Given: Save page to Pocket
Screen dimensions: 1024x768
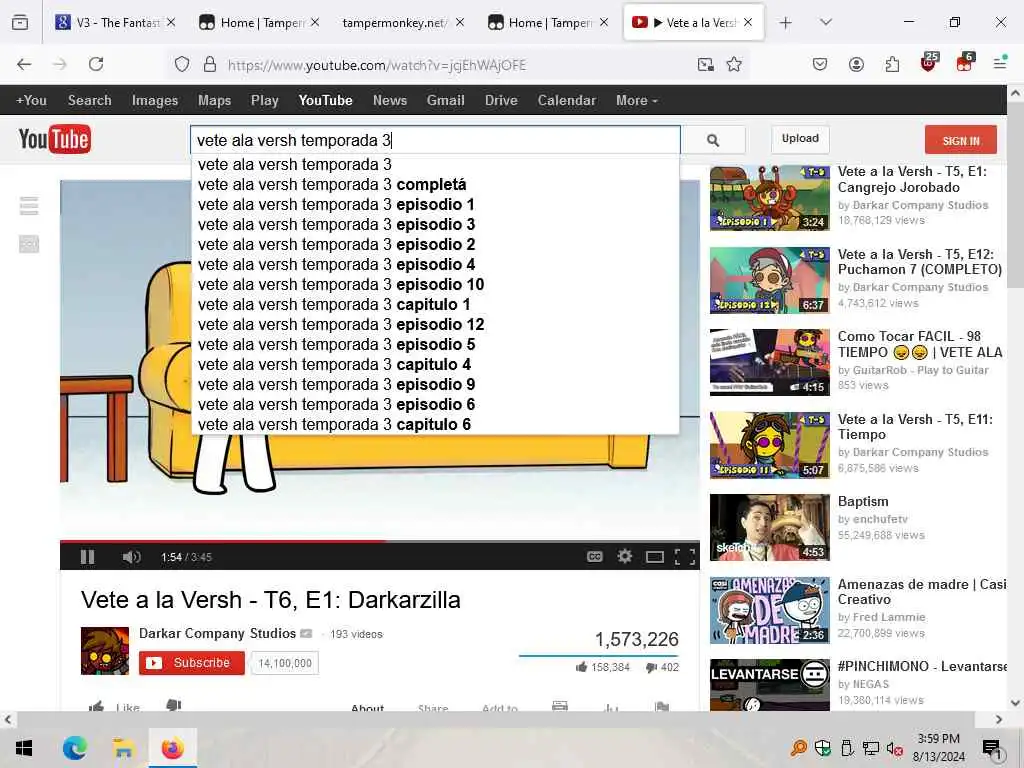Looking at the screenshot, I should click(x=820, y=64).
